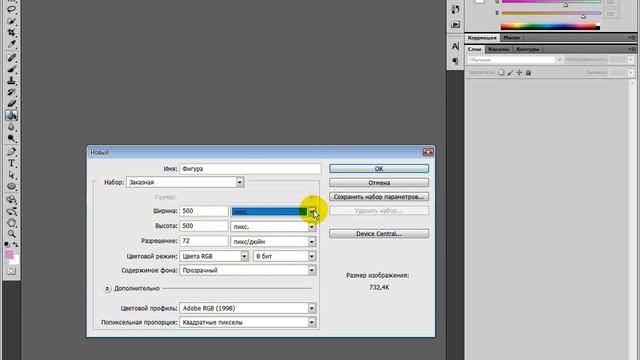The width and height of the screenshot is (640, 360).
Task: Select the Healing Brush tool
Action: (x=11, y=58)
